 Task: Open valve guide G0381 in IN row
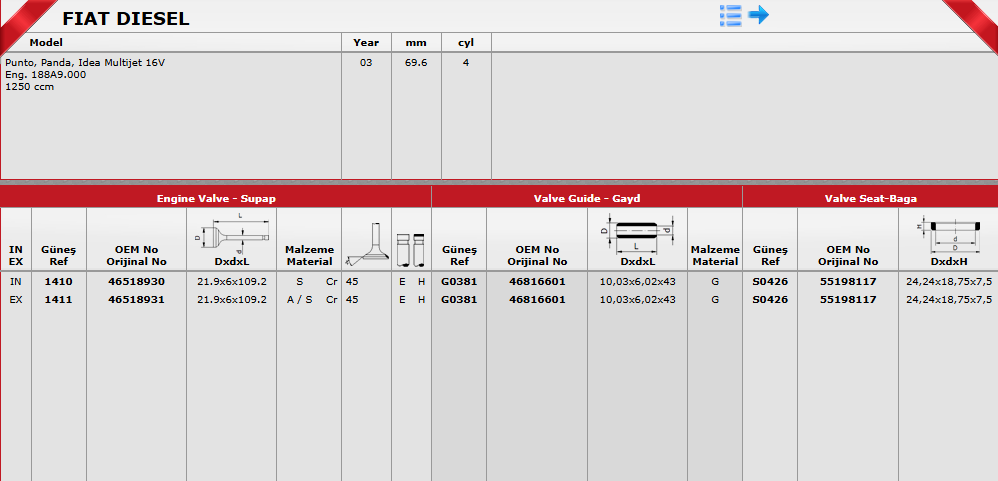459,282
